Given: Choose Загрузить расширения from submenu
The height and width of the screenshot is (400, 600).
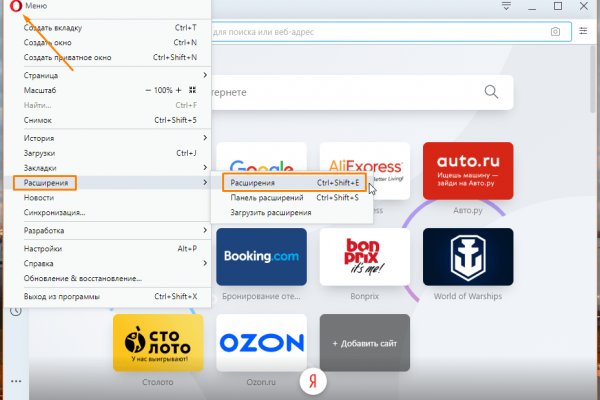Looking at the screenshot, I should coord(270,212).
